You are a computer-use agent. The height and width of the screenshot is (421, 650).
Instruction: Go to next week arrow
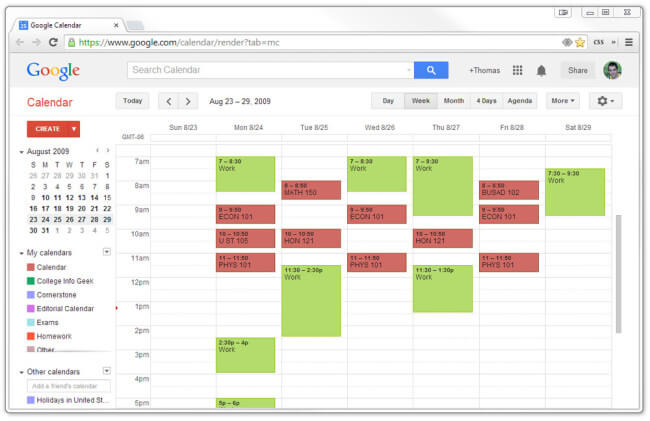tap(188, 101)
